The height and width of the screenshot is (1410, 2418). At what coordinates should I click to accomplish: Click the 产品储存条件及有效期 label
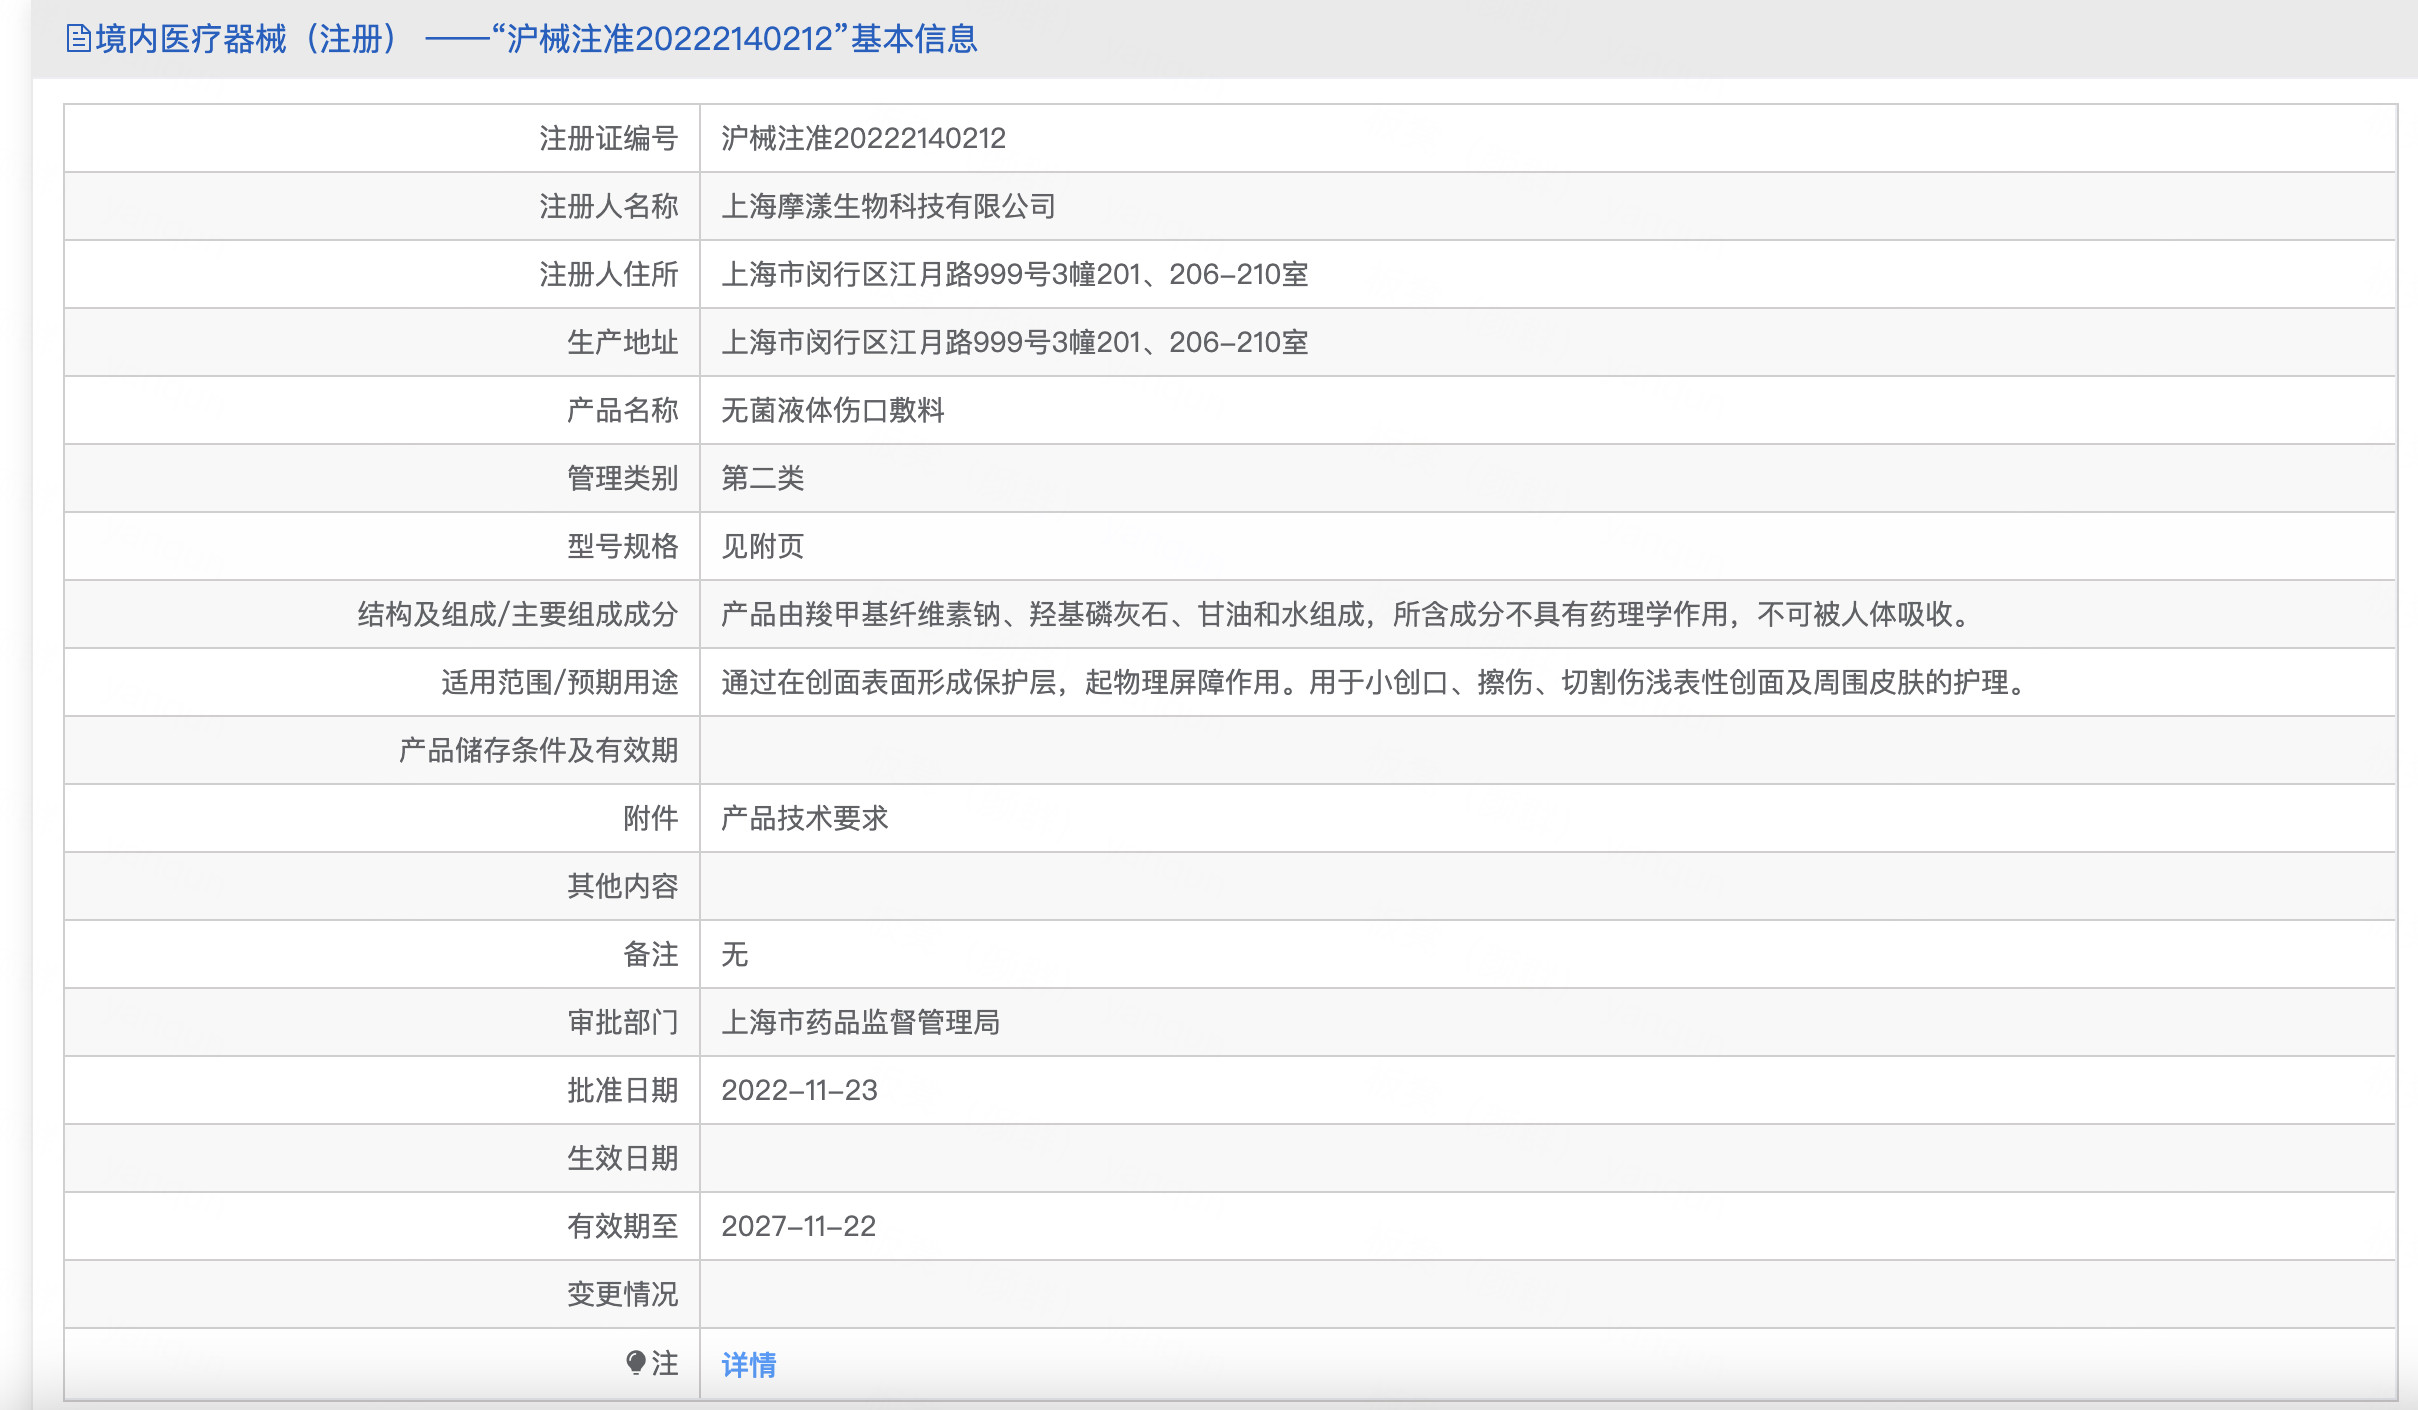539,750
